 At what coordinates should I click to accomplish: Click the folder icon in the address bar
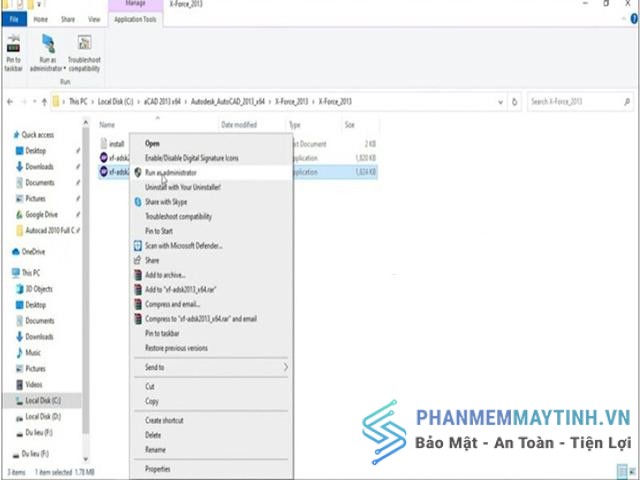(x=56, y=102)
